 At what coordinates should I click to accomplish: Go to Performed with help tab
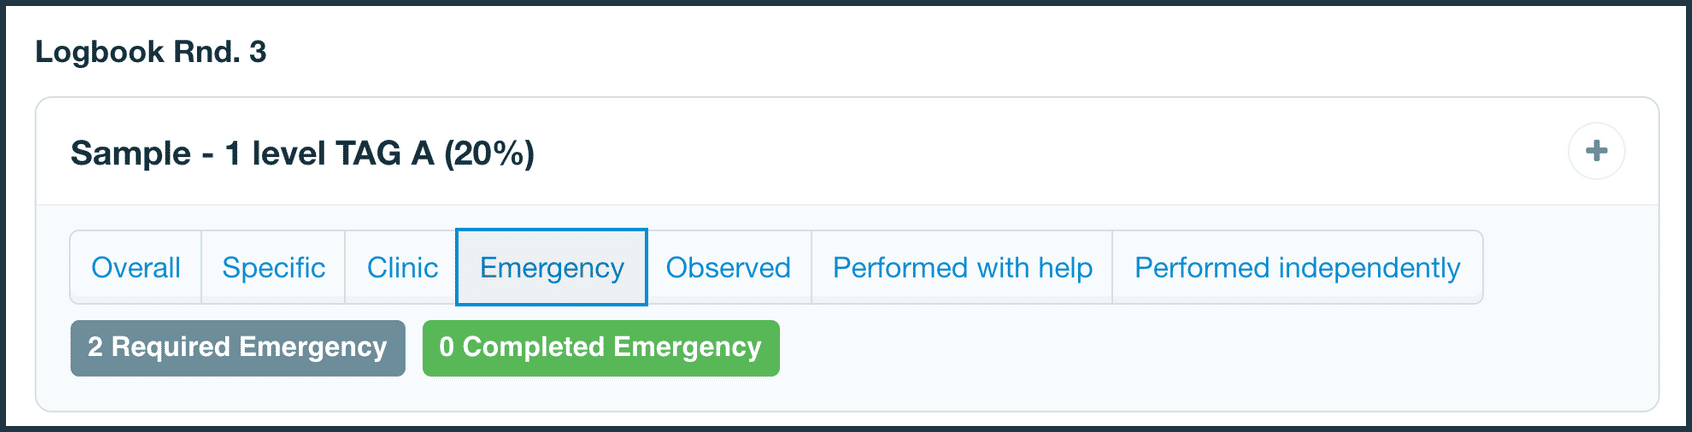962,268
